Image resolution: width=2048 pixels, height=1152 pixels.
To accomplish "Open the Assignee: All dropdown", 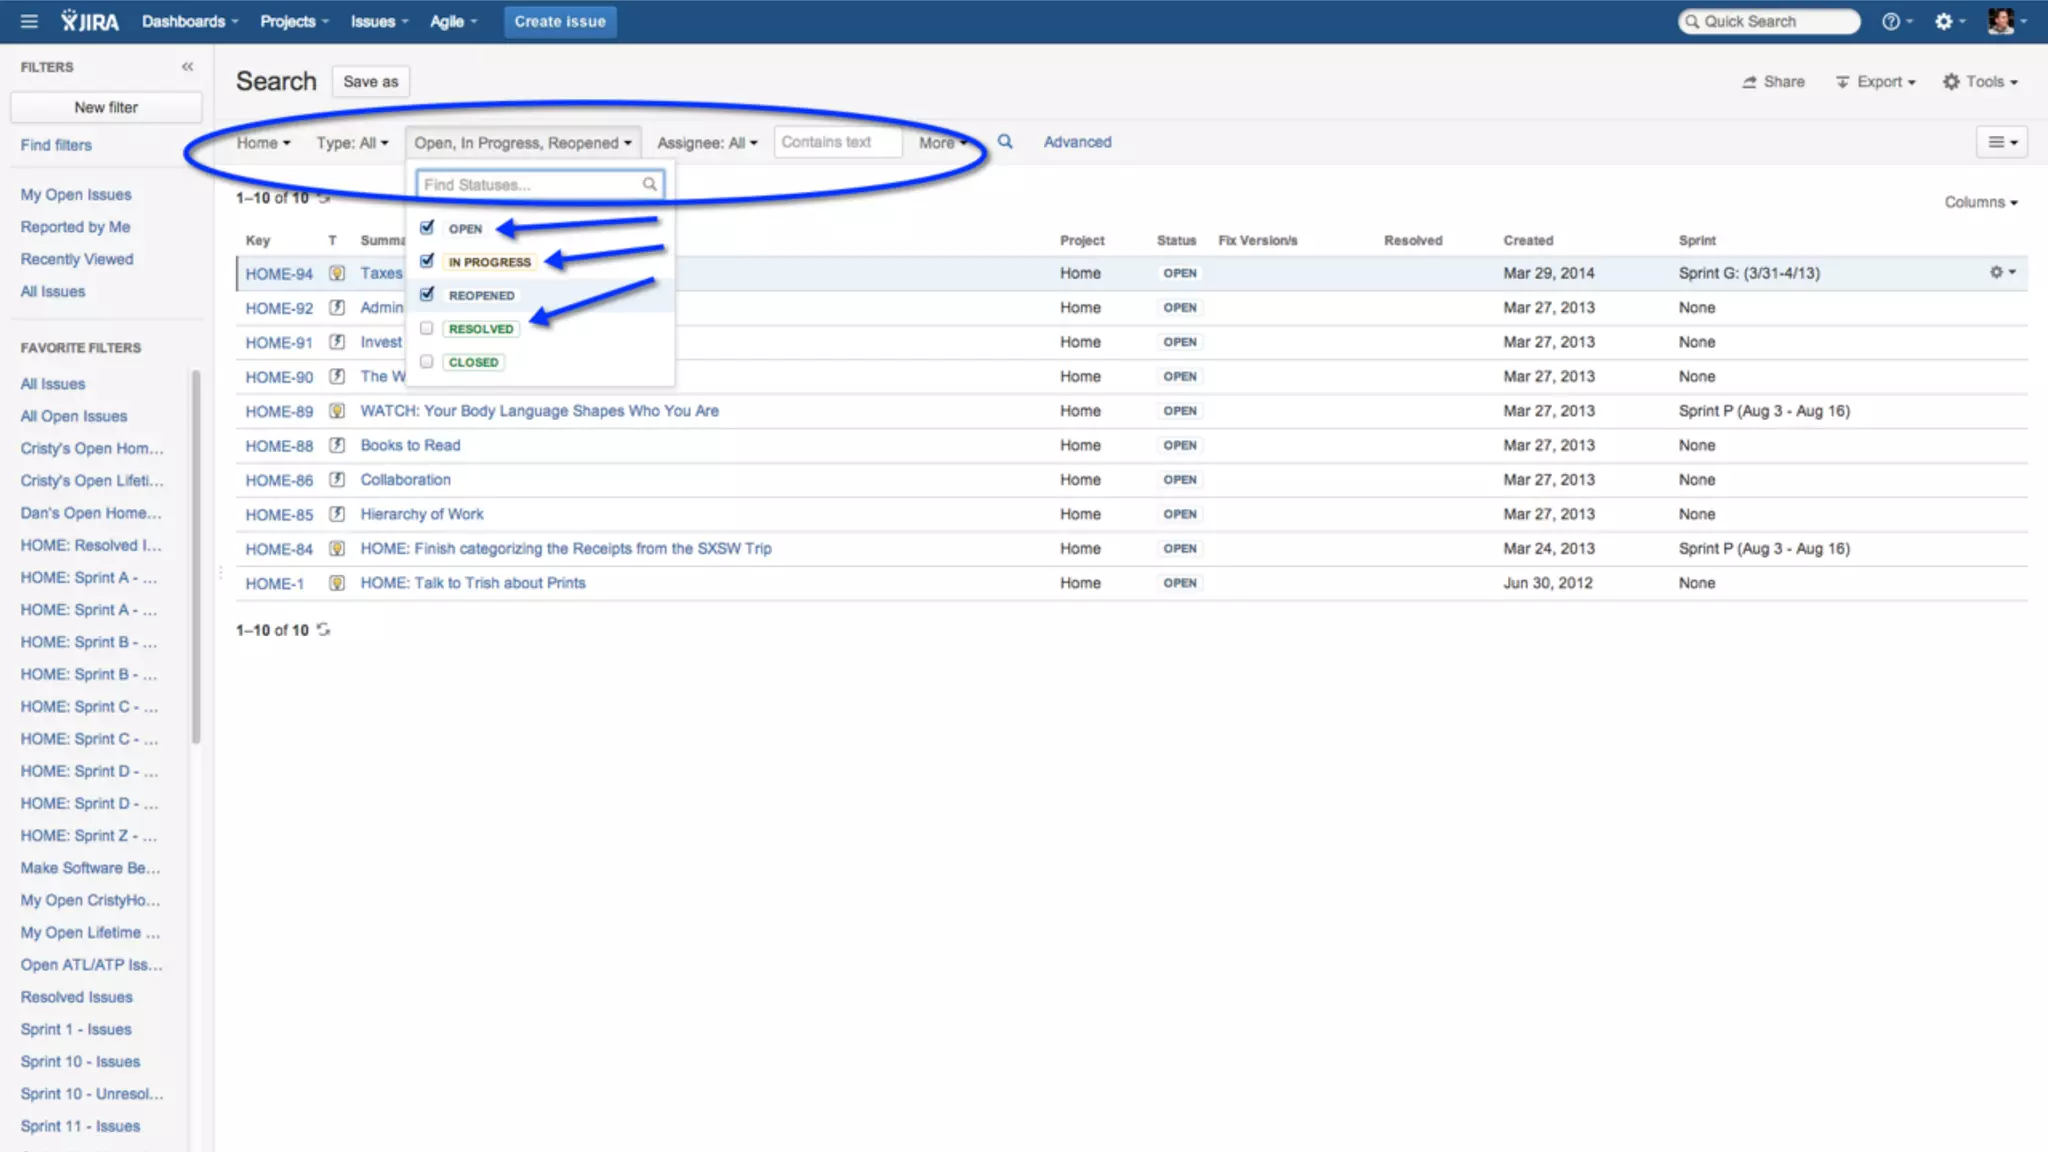I will [706, 143].
